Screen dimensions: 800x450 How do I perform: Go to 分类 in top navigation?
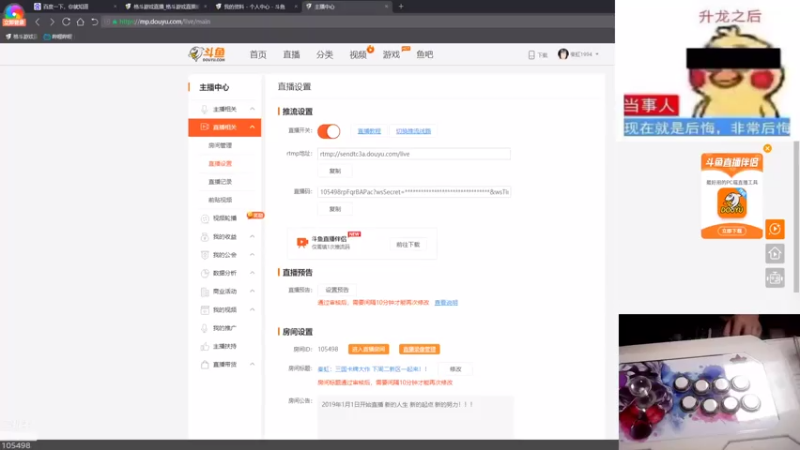click(324, 55)
